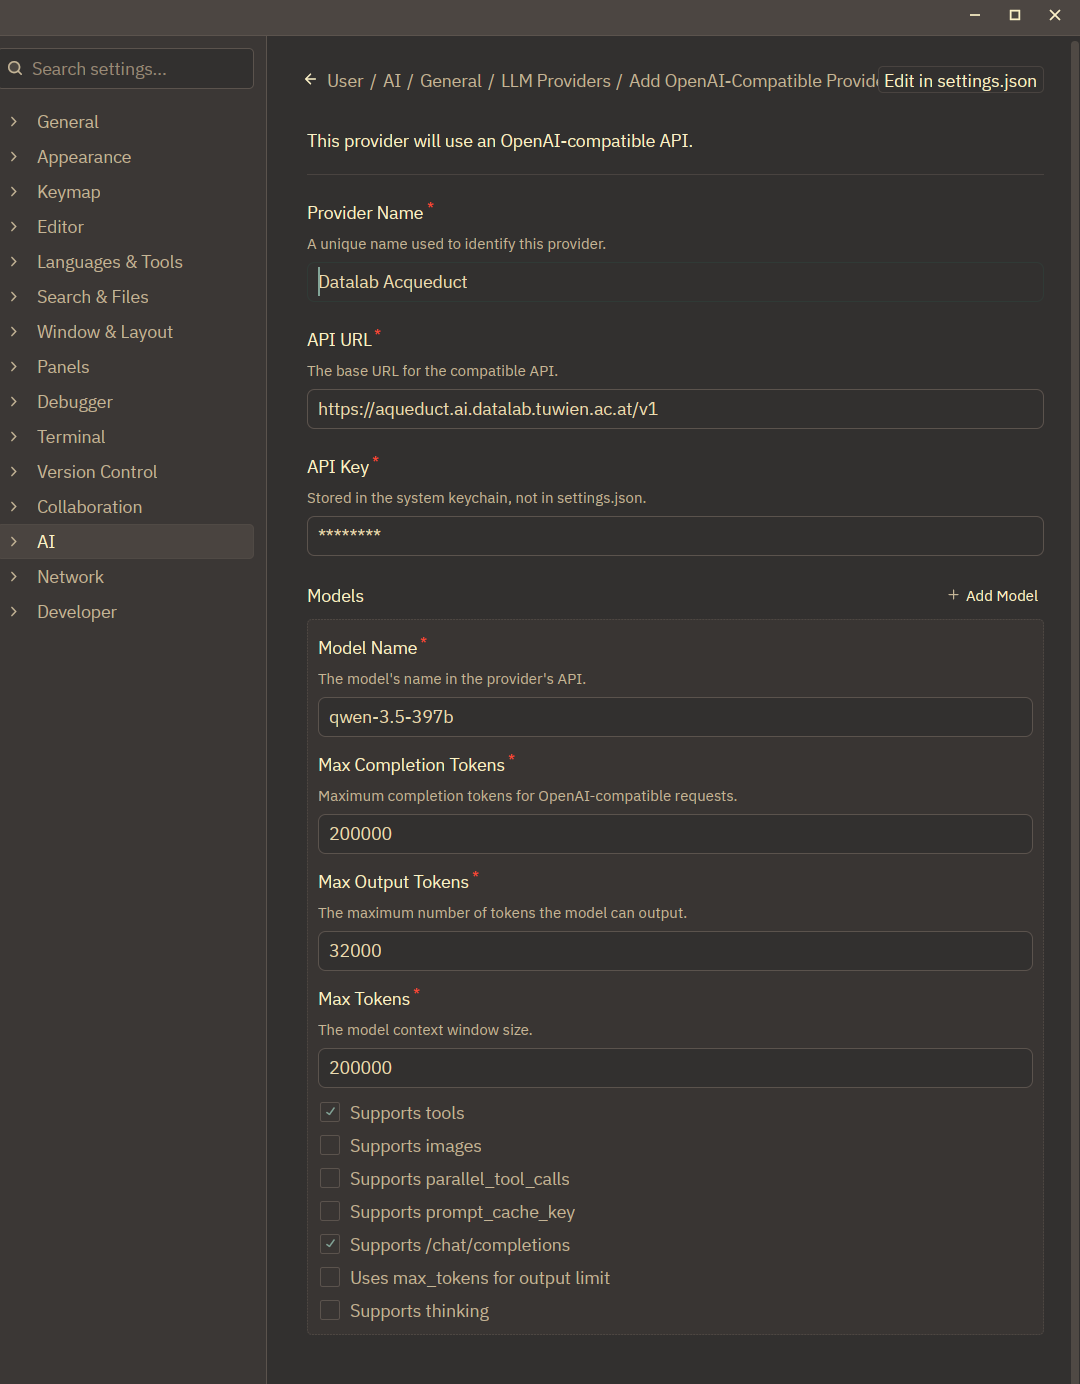Minimize the settings window
Screen dimensions: 1080x1384
975,15
